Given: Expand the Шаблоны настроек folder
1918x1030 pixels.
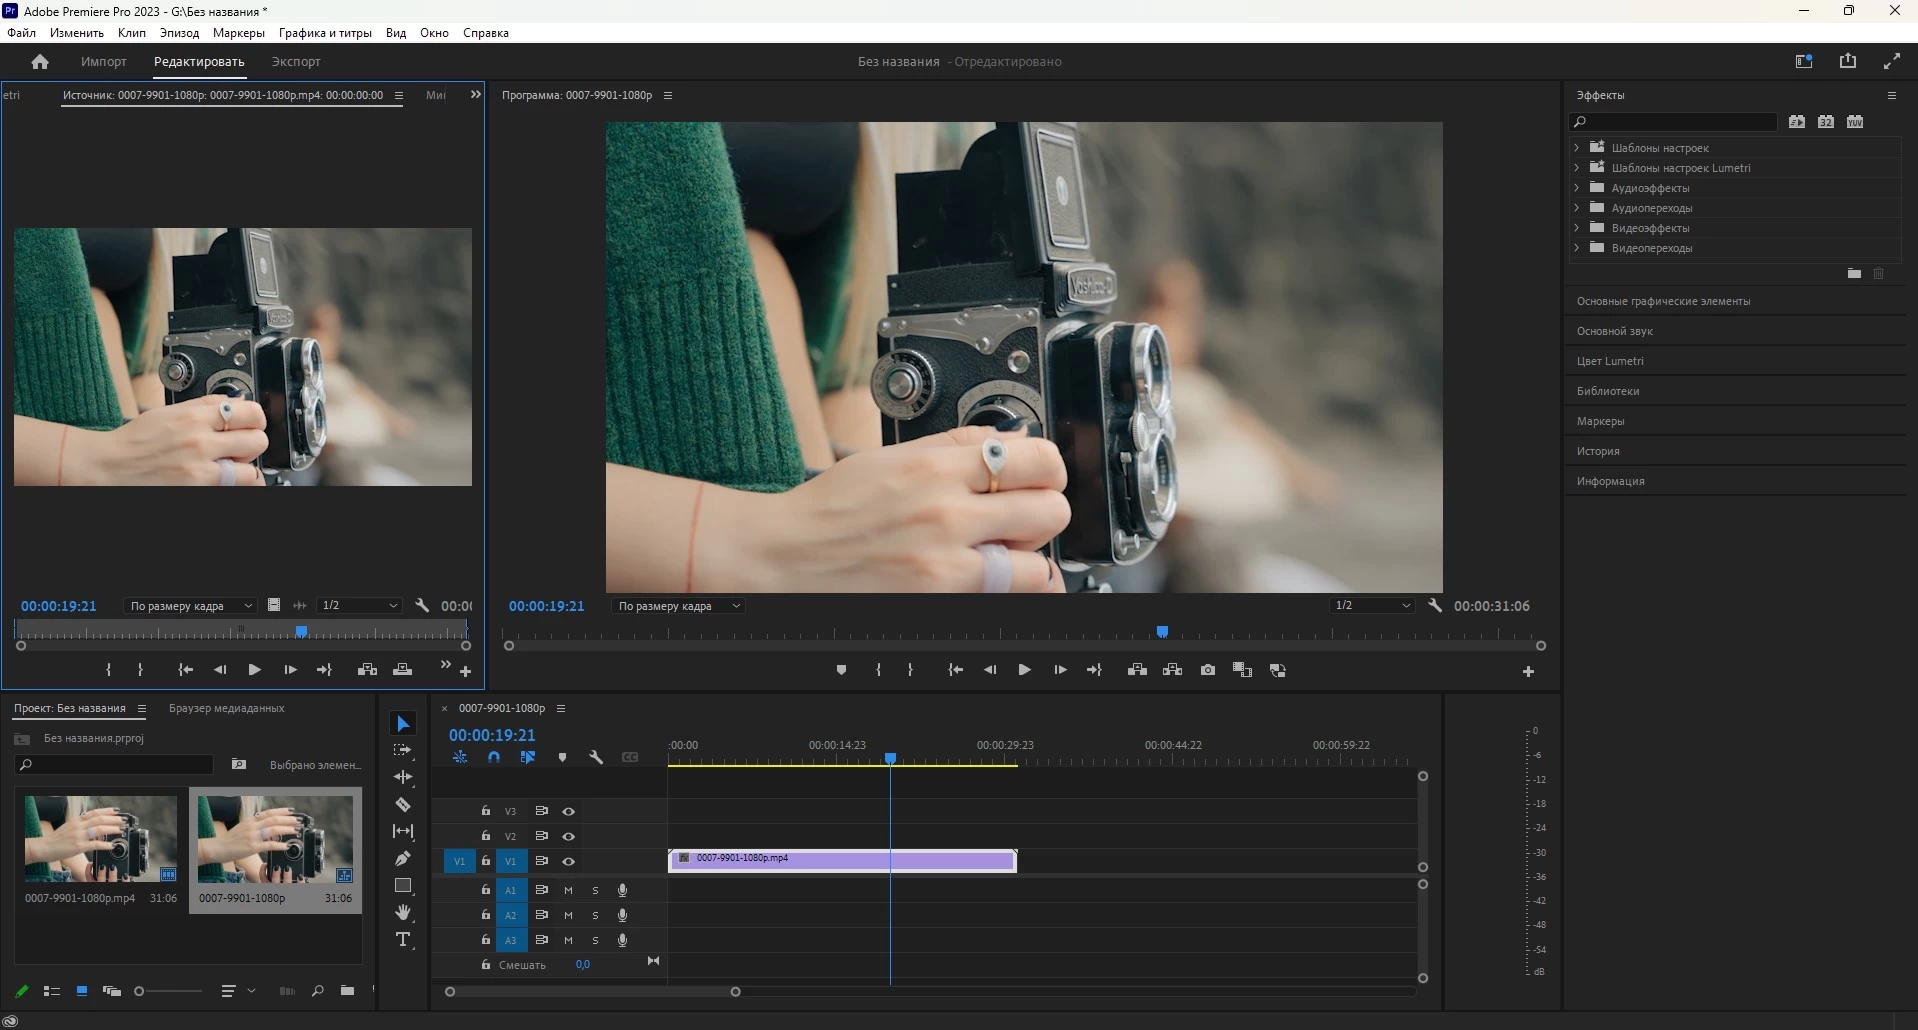Looking at the screenshot, I should click(x=1577, y=147).
